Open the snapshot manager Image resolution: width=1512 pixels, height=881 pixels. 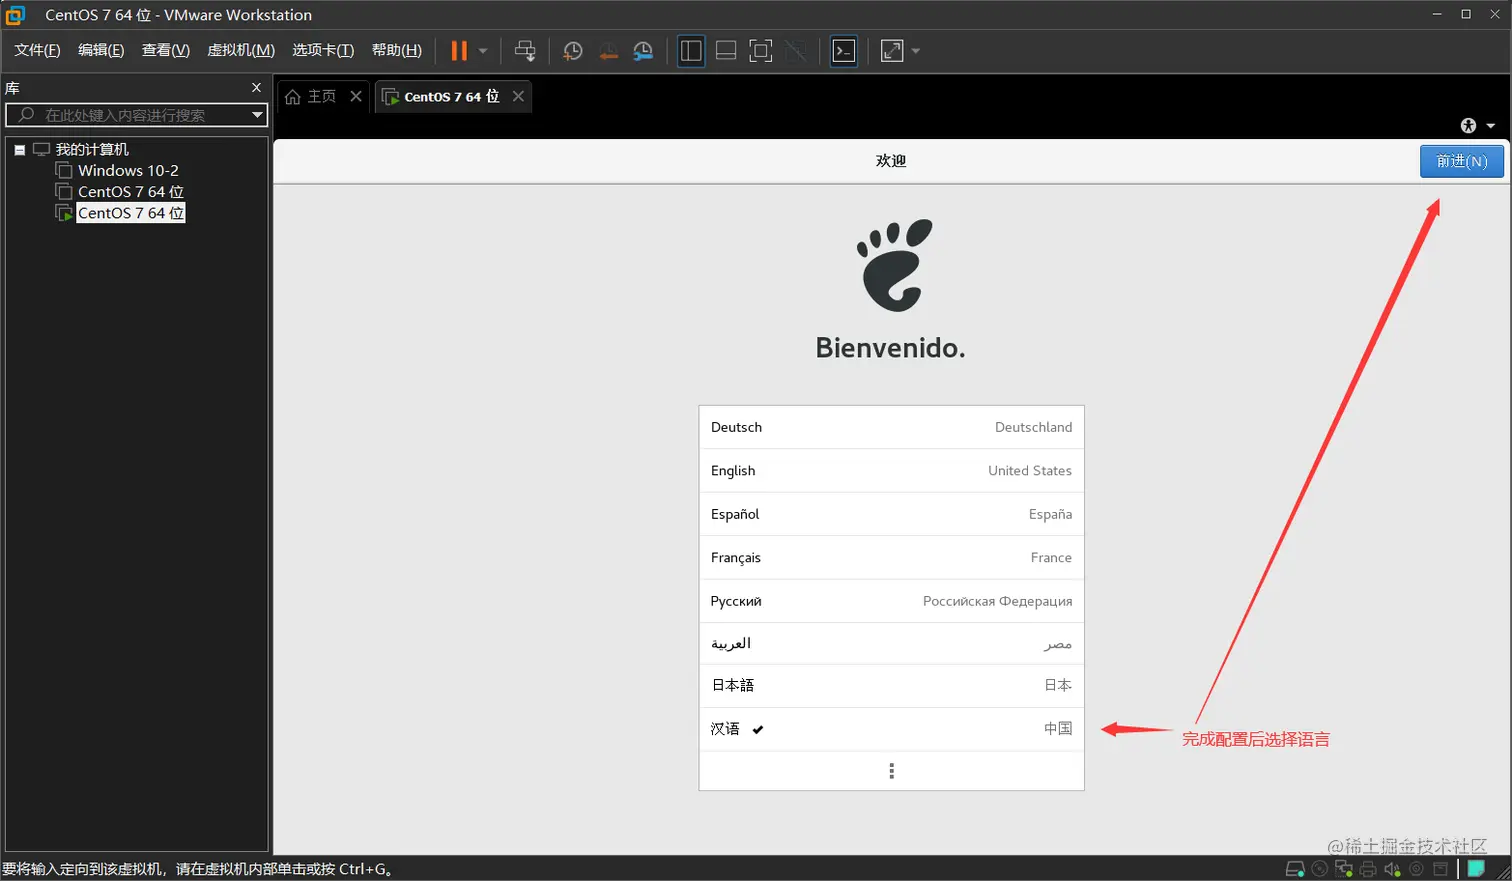coord(643,51)
